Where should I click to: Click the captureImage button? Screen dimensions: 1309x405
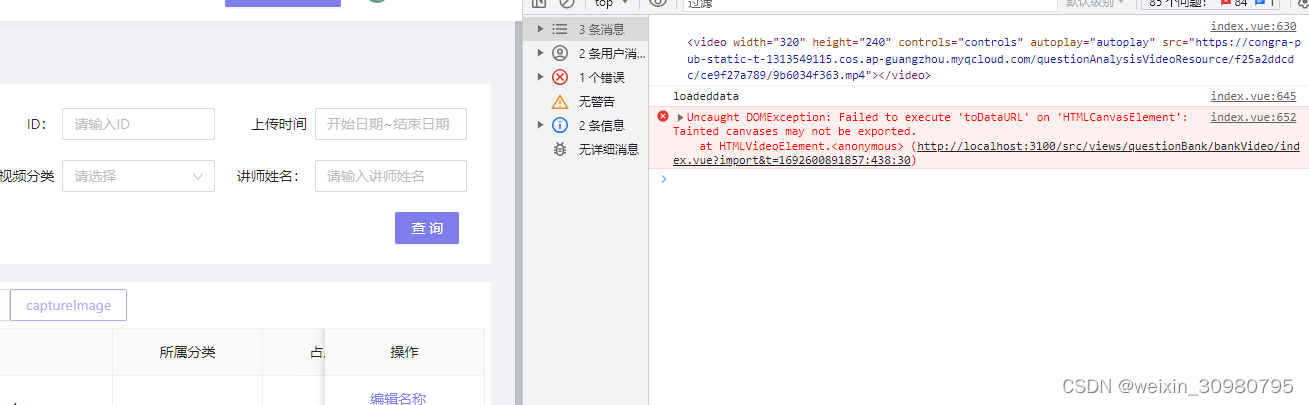point(69,305)
